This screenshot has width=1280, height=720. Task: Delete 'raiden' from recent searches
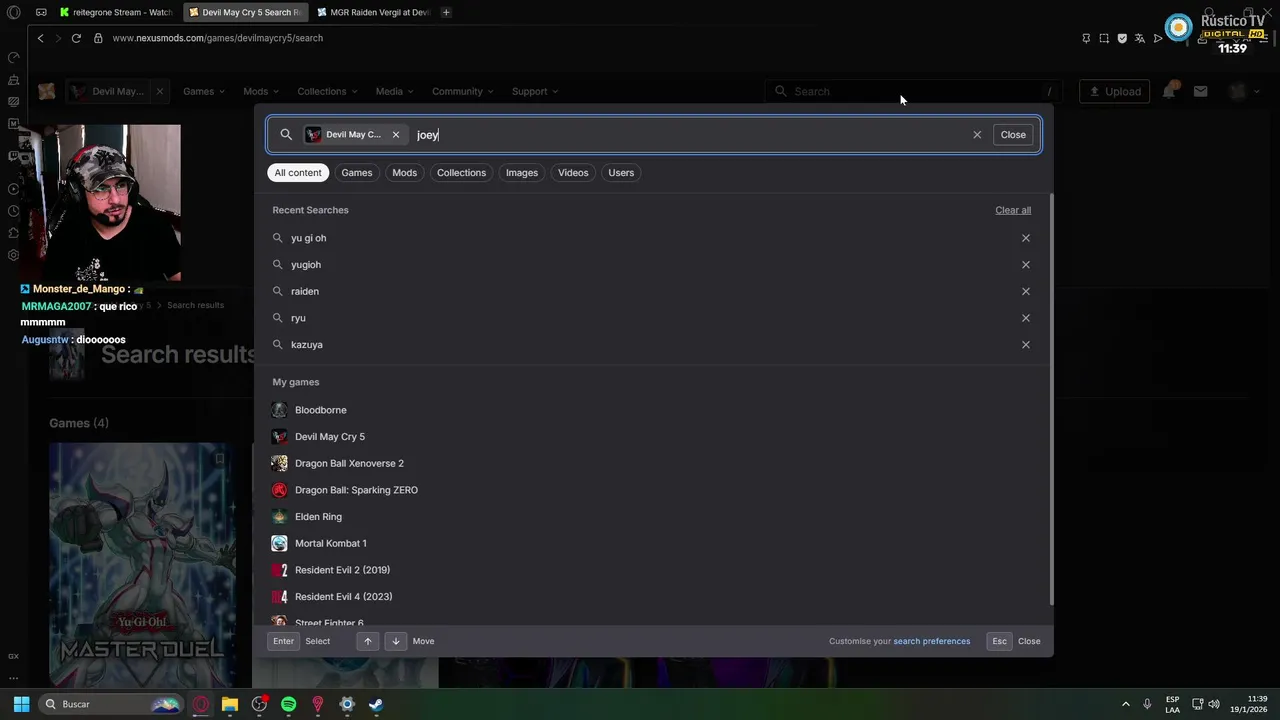[1025, 291]
